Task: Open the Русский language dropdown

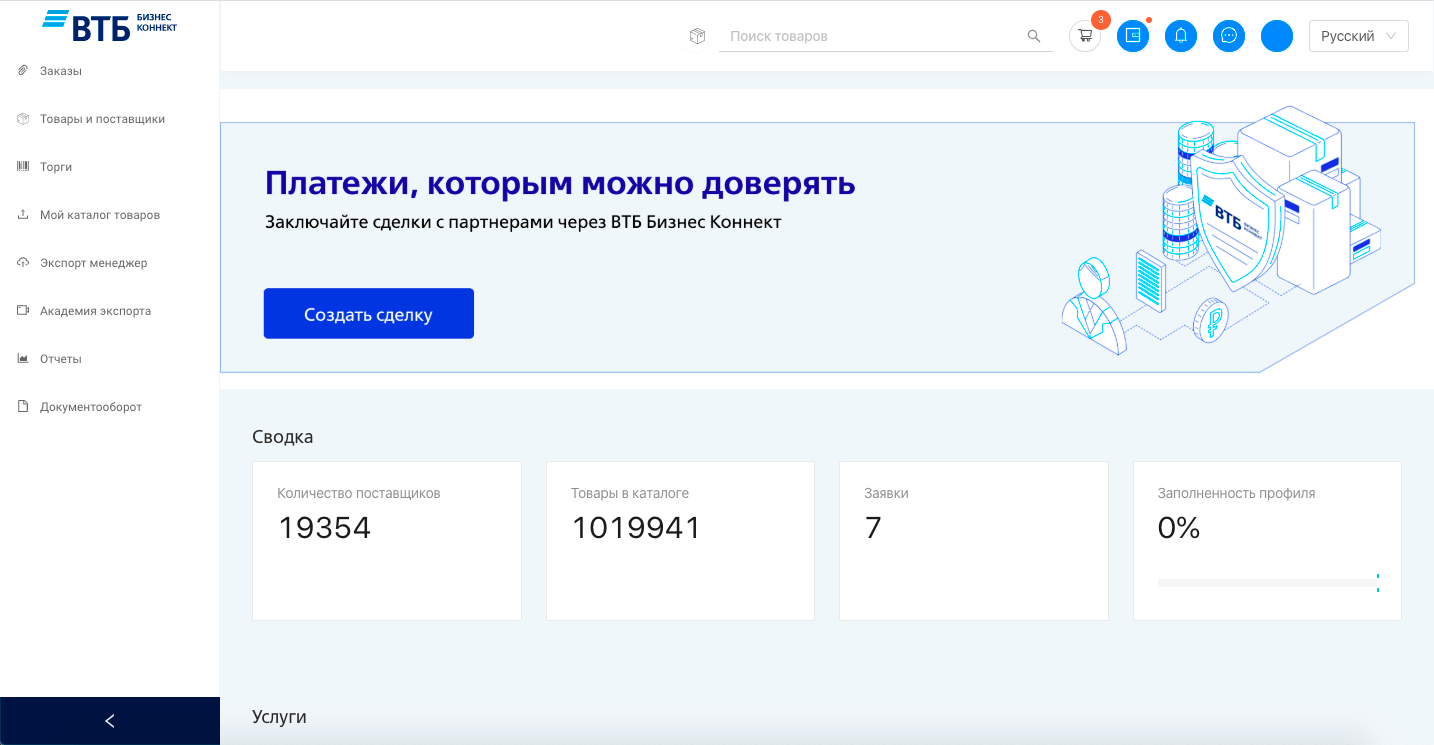Action: pos(1359,36)
